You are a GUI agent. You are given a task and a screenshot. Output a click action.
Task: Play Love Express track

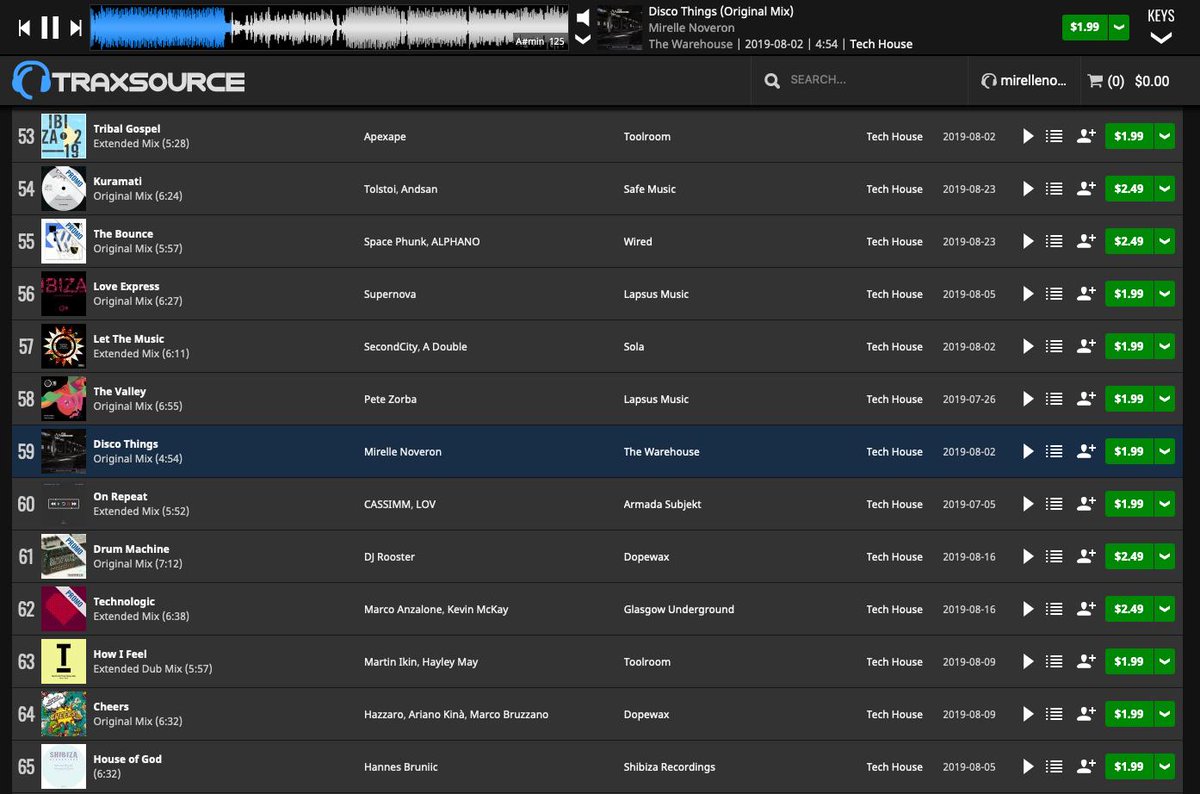1028,294
